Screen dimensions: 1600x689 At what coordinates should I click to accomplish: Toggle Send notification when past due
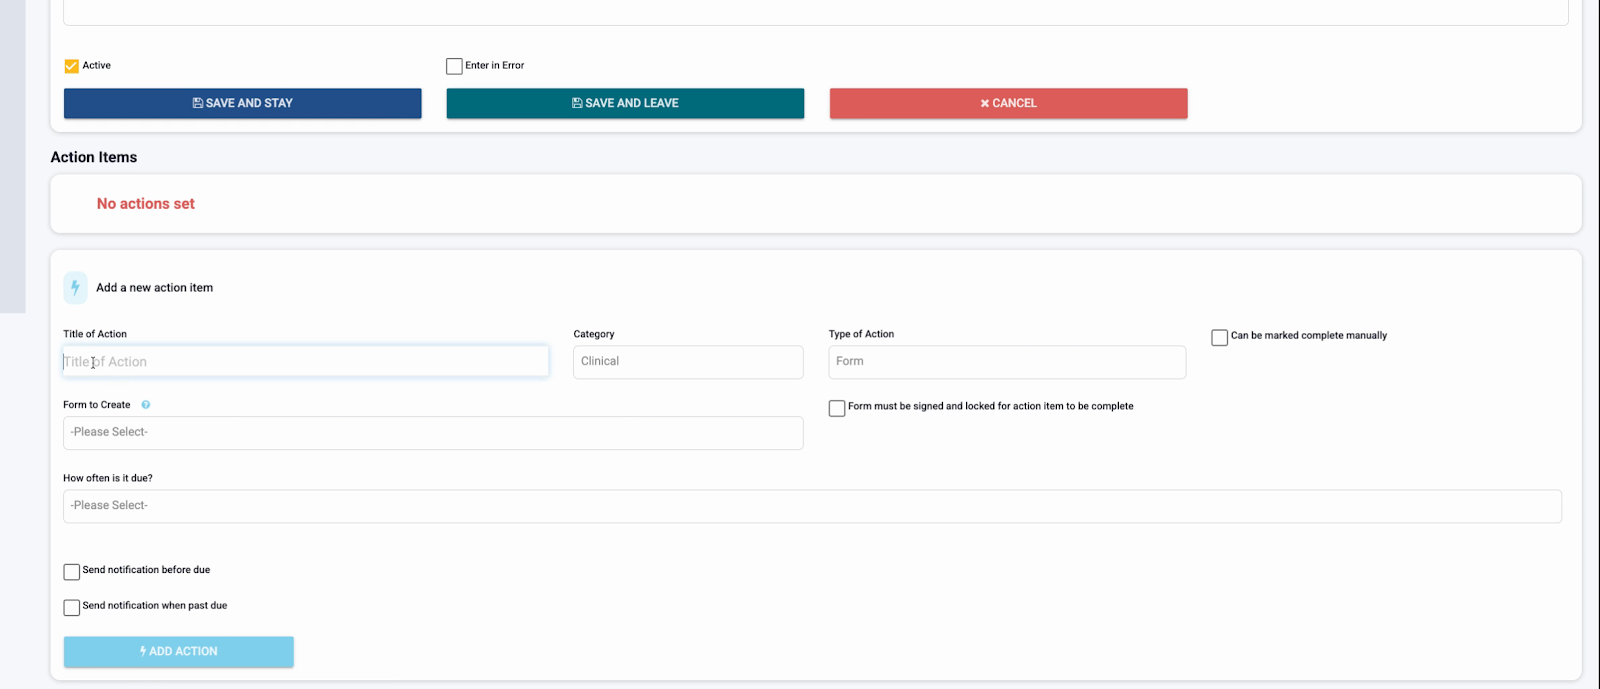[72, 607]
